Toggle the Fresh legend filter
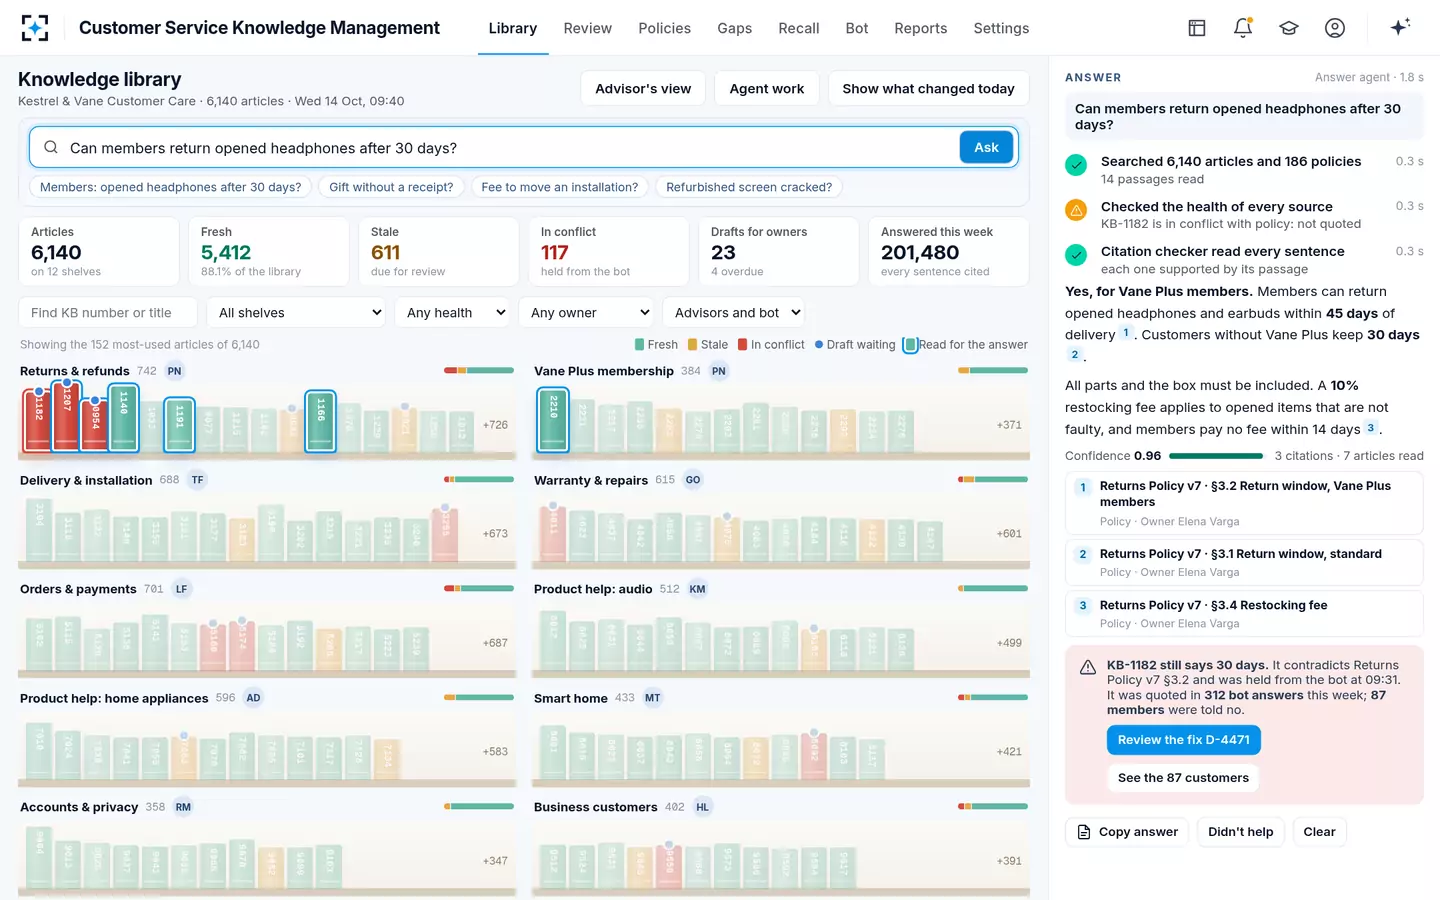Screen dimensions: 1440x900 656,344
